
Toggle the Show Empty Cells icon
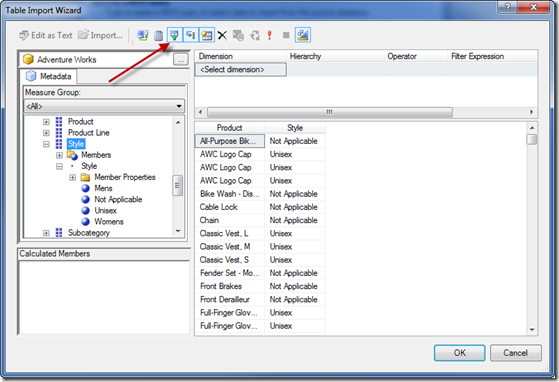[175, 35]
